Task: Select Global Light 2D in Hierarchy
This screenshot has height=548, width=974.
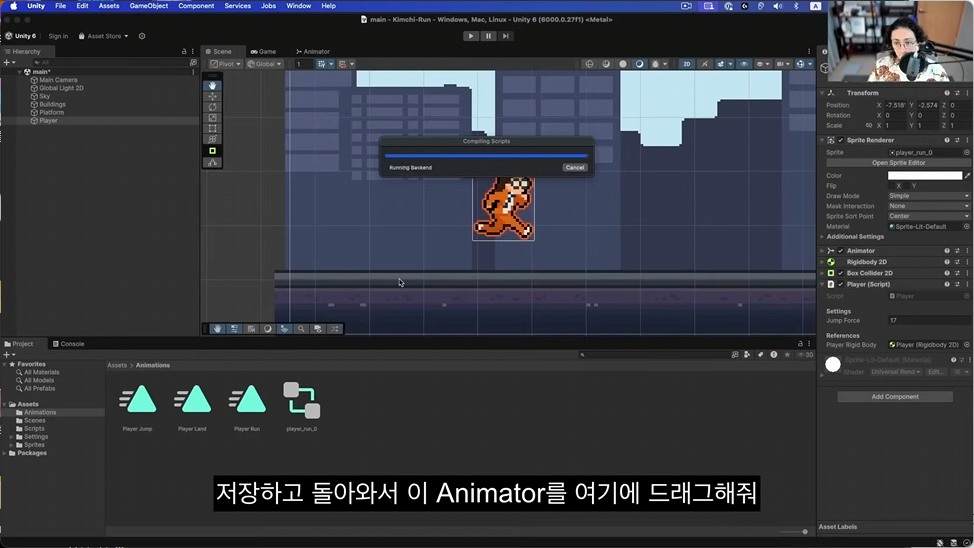Action: (x=61, y=88)
